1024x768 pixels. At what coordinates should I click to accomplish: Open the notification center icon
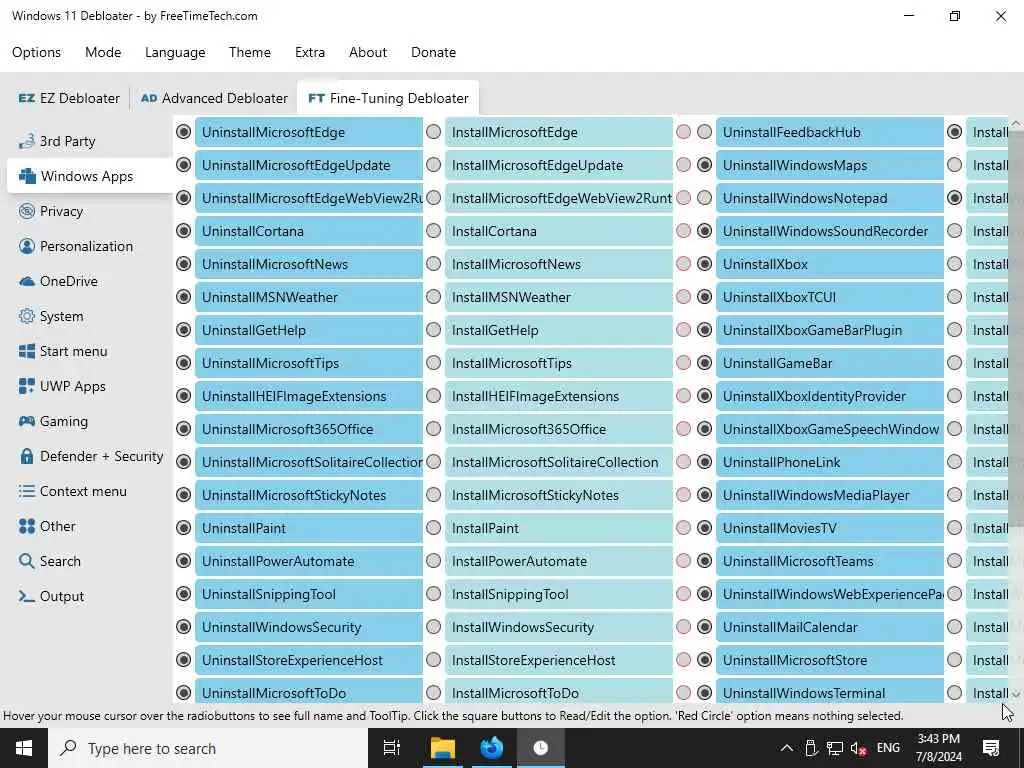click(991, 748)
